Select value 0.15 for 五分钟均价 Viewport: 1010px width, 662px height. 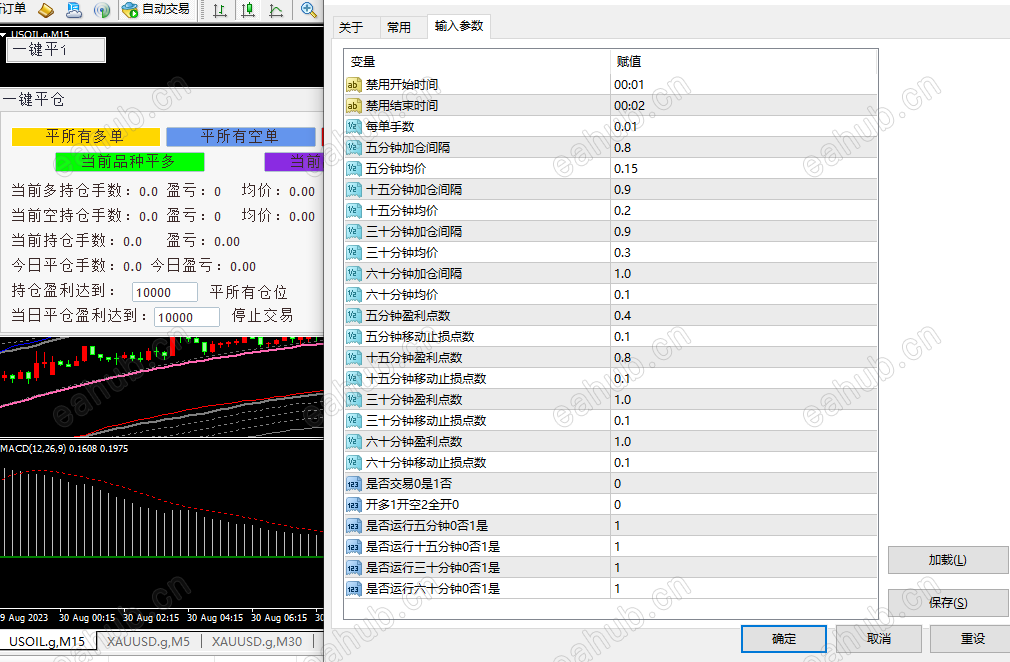pyautogui.click(x=744, y=169)
